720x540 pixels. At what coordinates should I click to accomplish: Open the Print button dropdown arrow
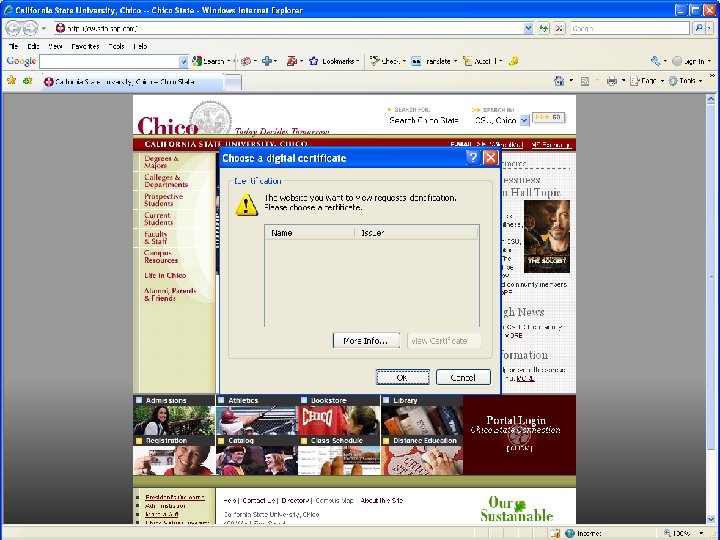[624, 81]
